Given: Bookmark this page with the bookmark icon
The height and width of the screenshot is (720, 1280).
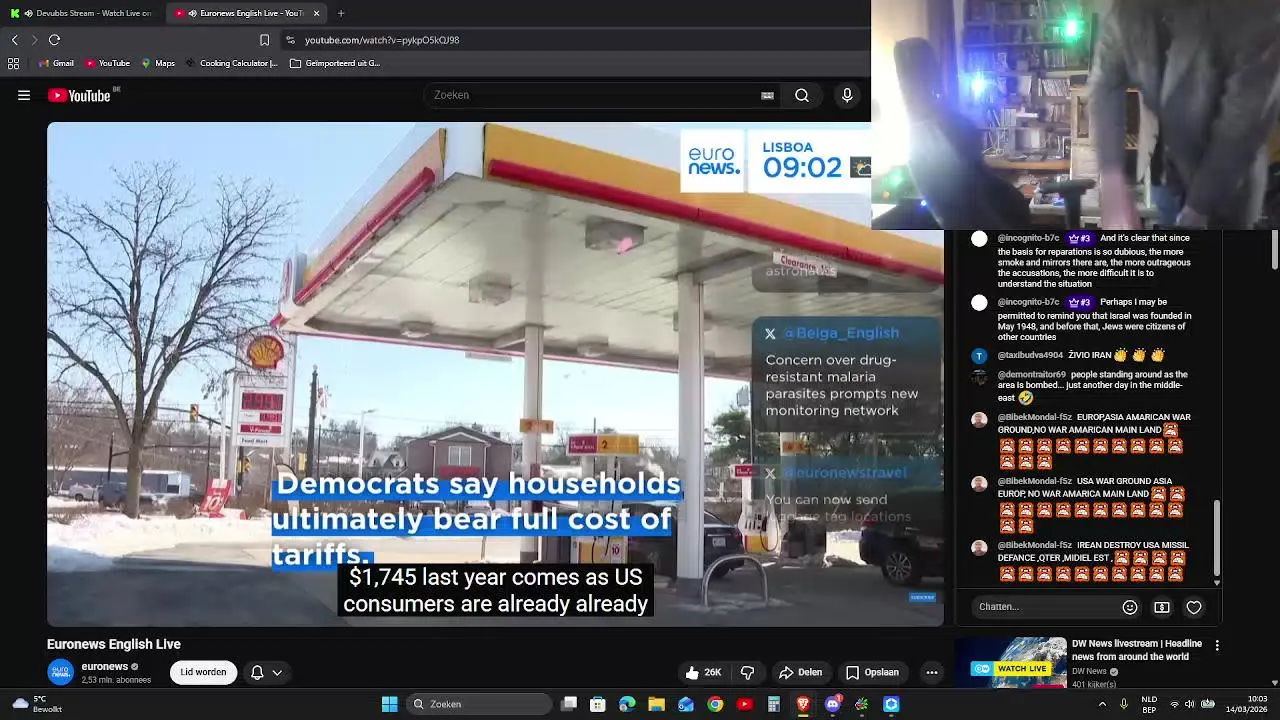Looking at the screenshot, I should [264, 40].
